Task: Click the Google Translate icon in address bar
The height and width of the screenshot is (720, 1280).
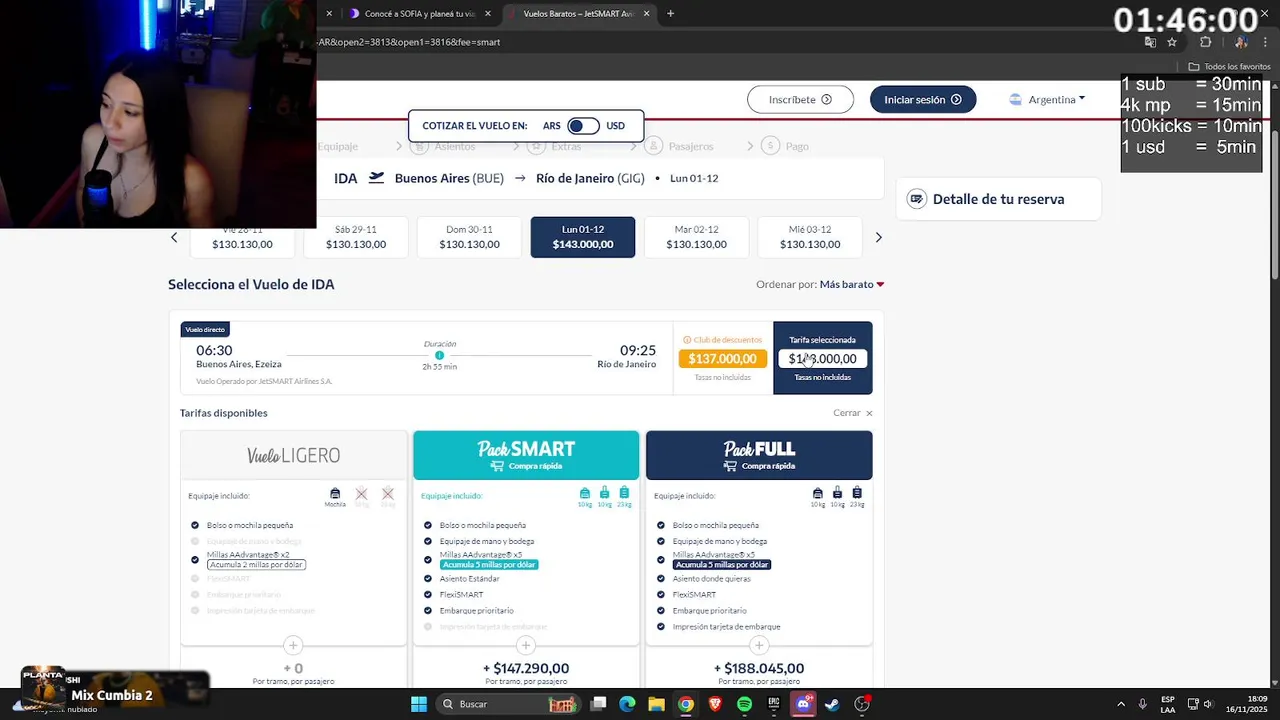Action: tap(1150, 42)
